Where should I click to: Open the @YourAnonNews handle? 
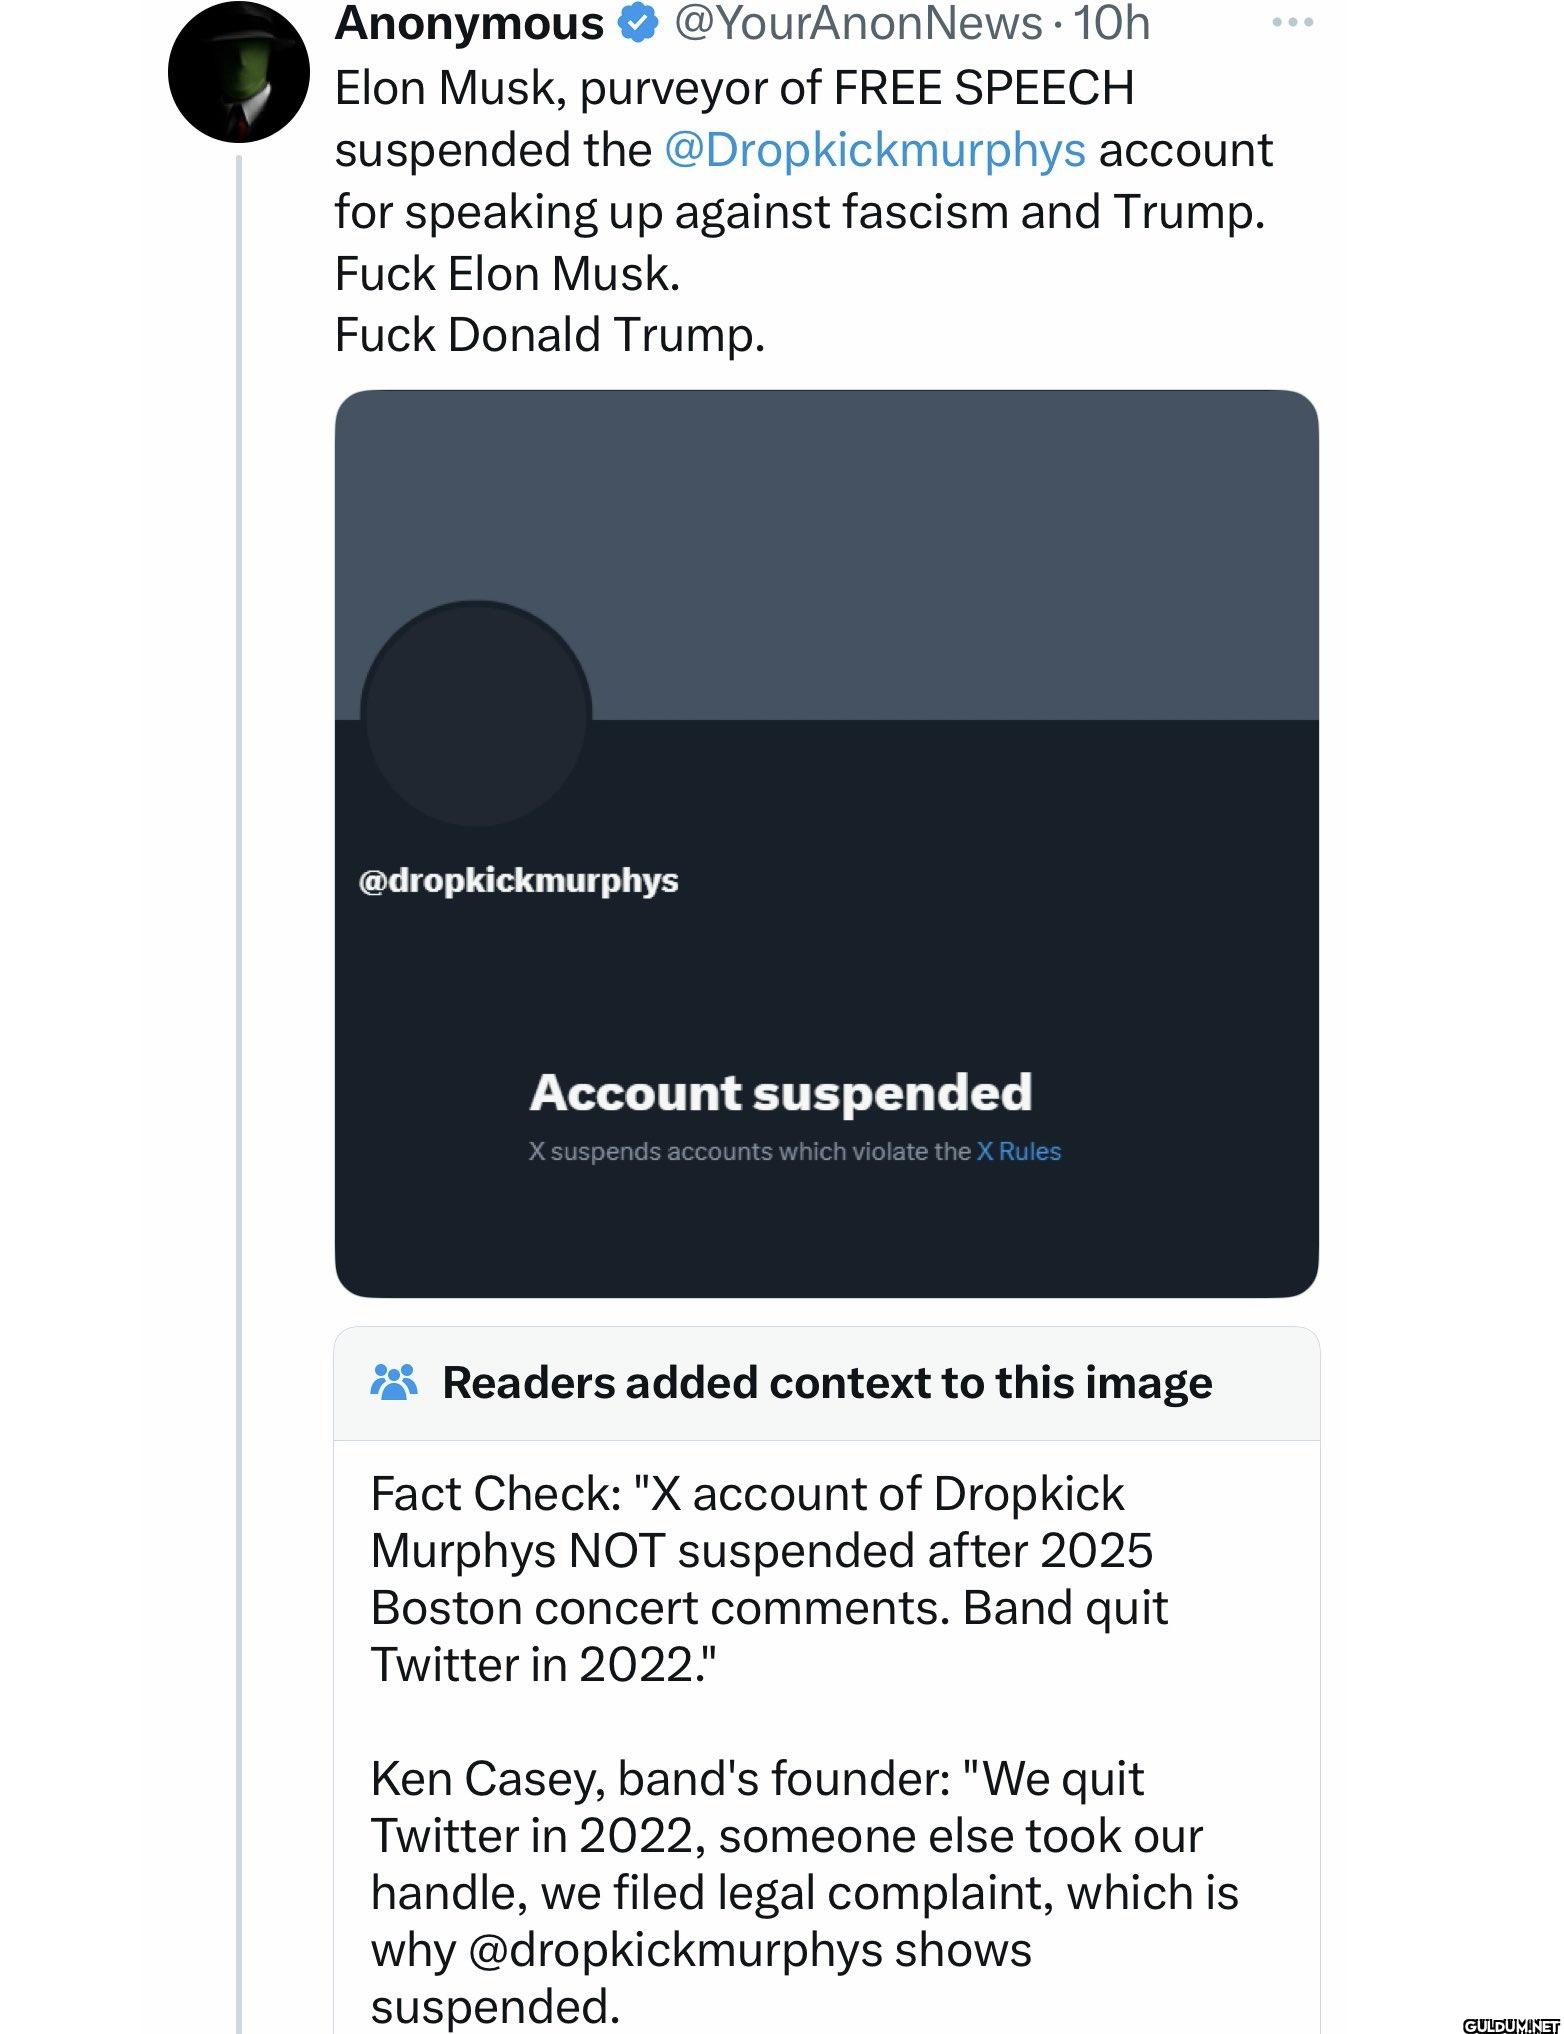858,22
